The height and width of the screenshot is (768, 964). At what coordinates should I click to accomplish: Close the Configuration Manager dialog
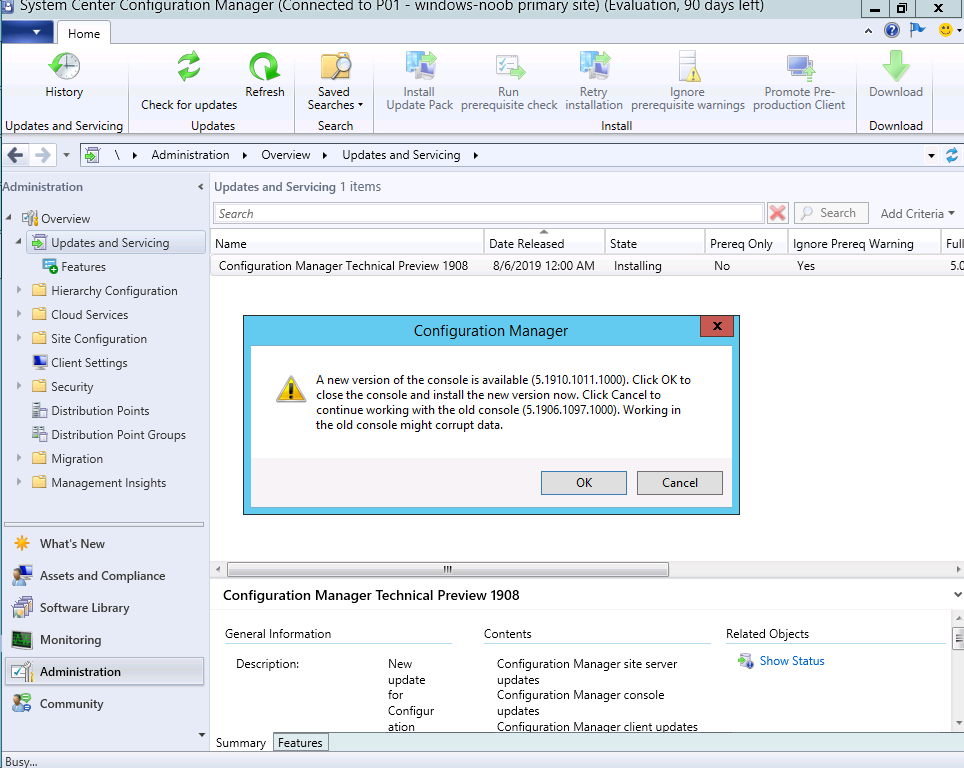tap(717, 326)
